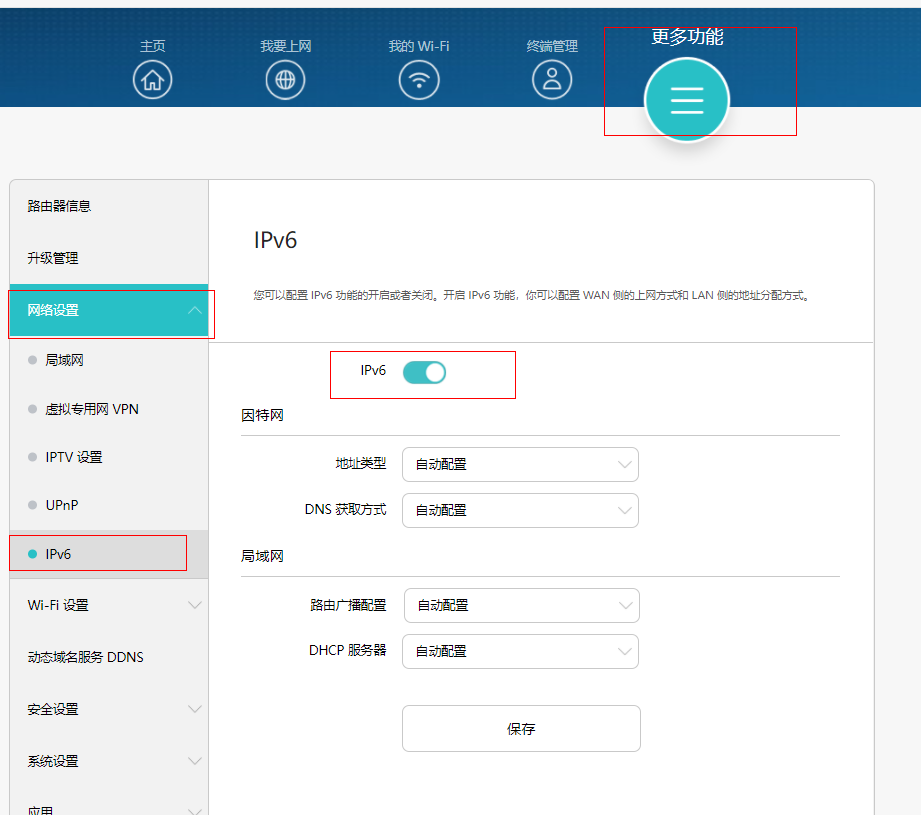Disable the IPv6 toggle switch
This screenshot has width=921, height=815.
[424, 370]
